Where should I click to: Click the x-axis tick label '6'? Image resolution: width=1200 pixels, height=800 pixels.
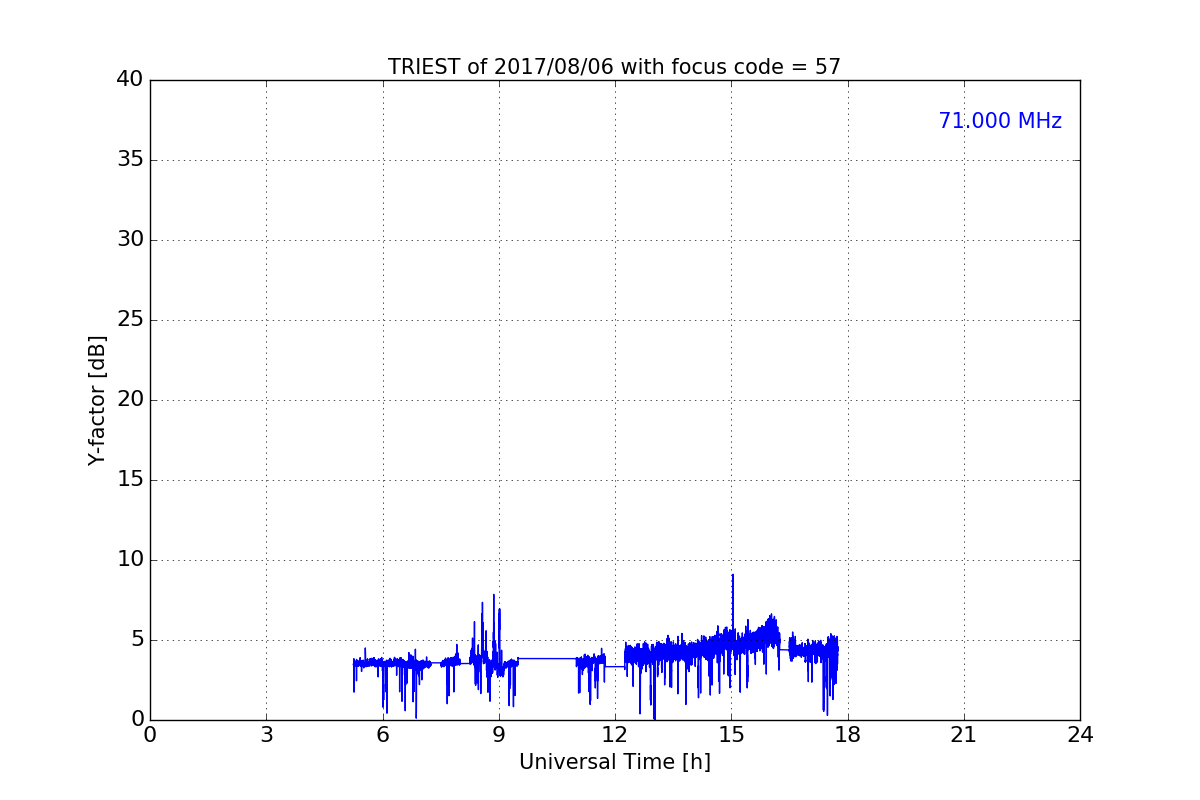click(382, 735)
